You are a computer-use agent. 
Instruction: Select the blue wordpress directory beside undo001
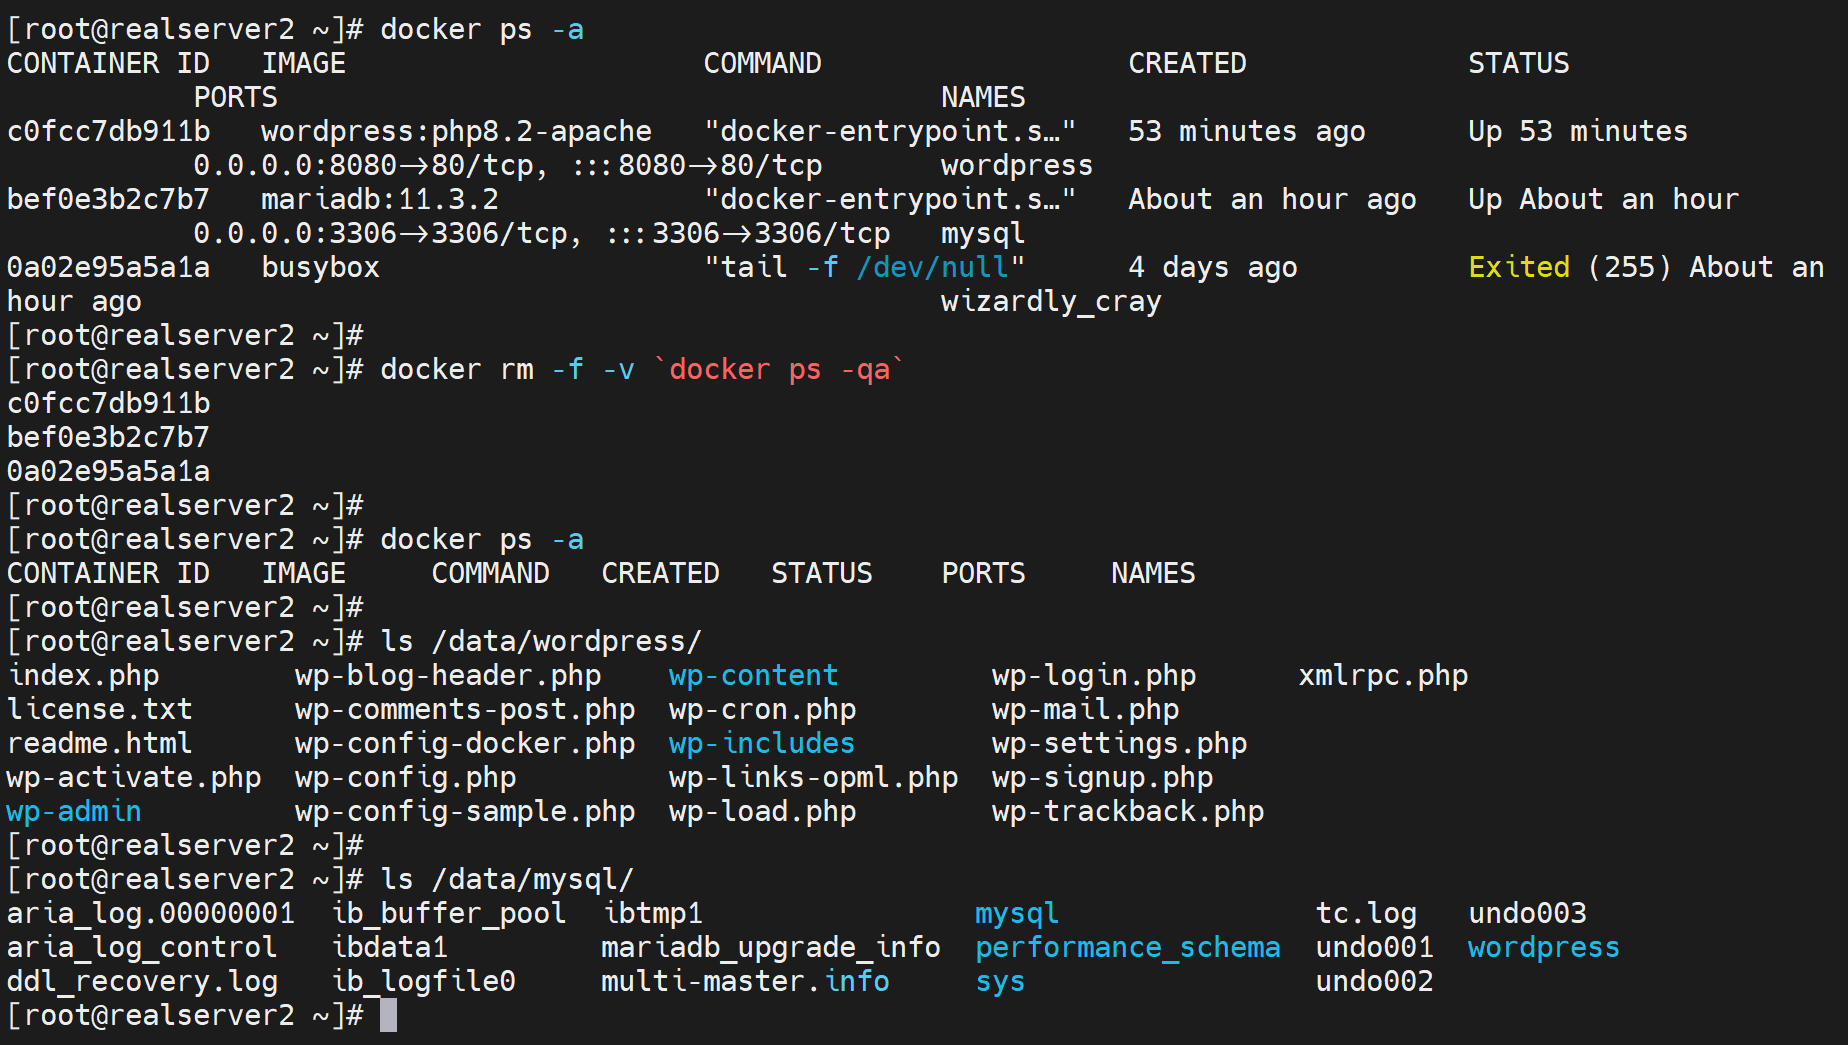click(x=1543, y=948)
